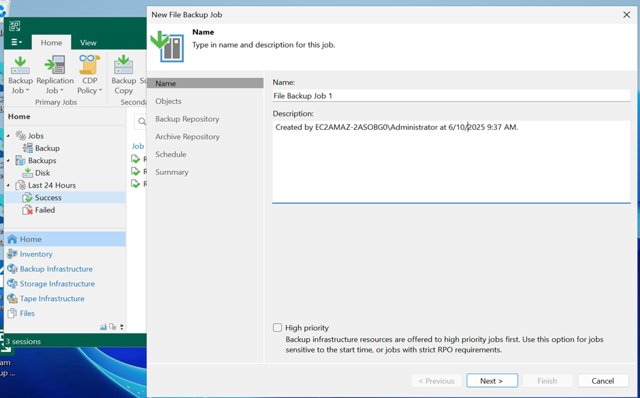Click the Backup Infrastructure icon
This screenshot has width=640, height=398.
(x=12, y=269)
